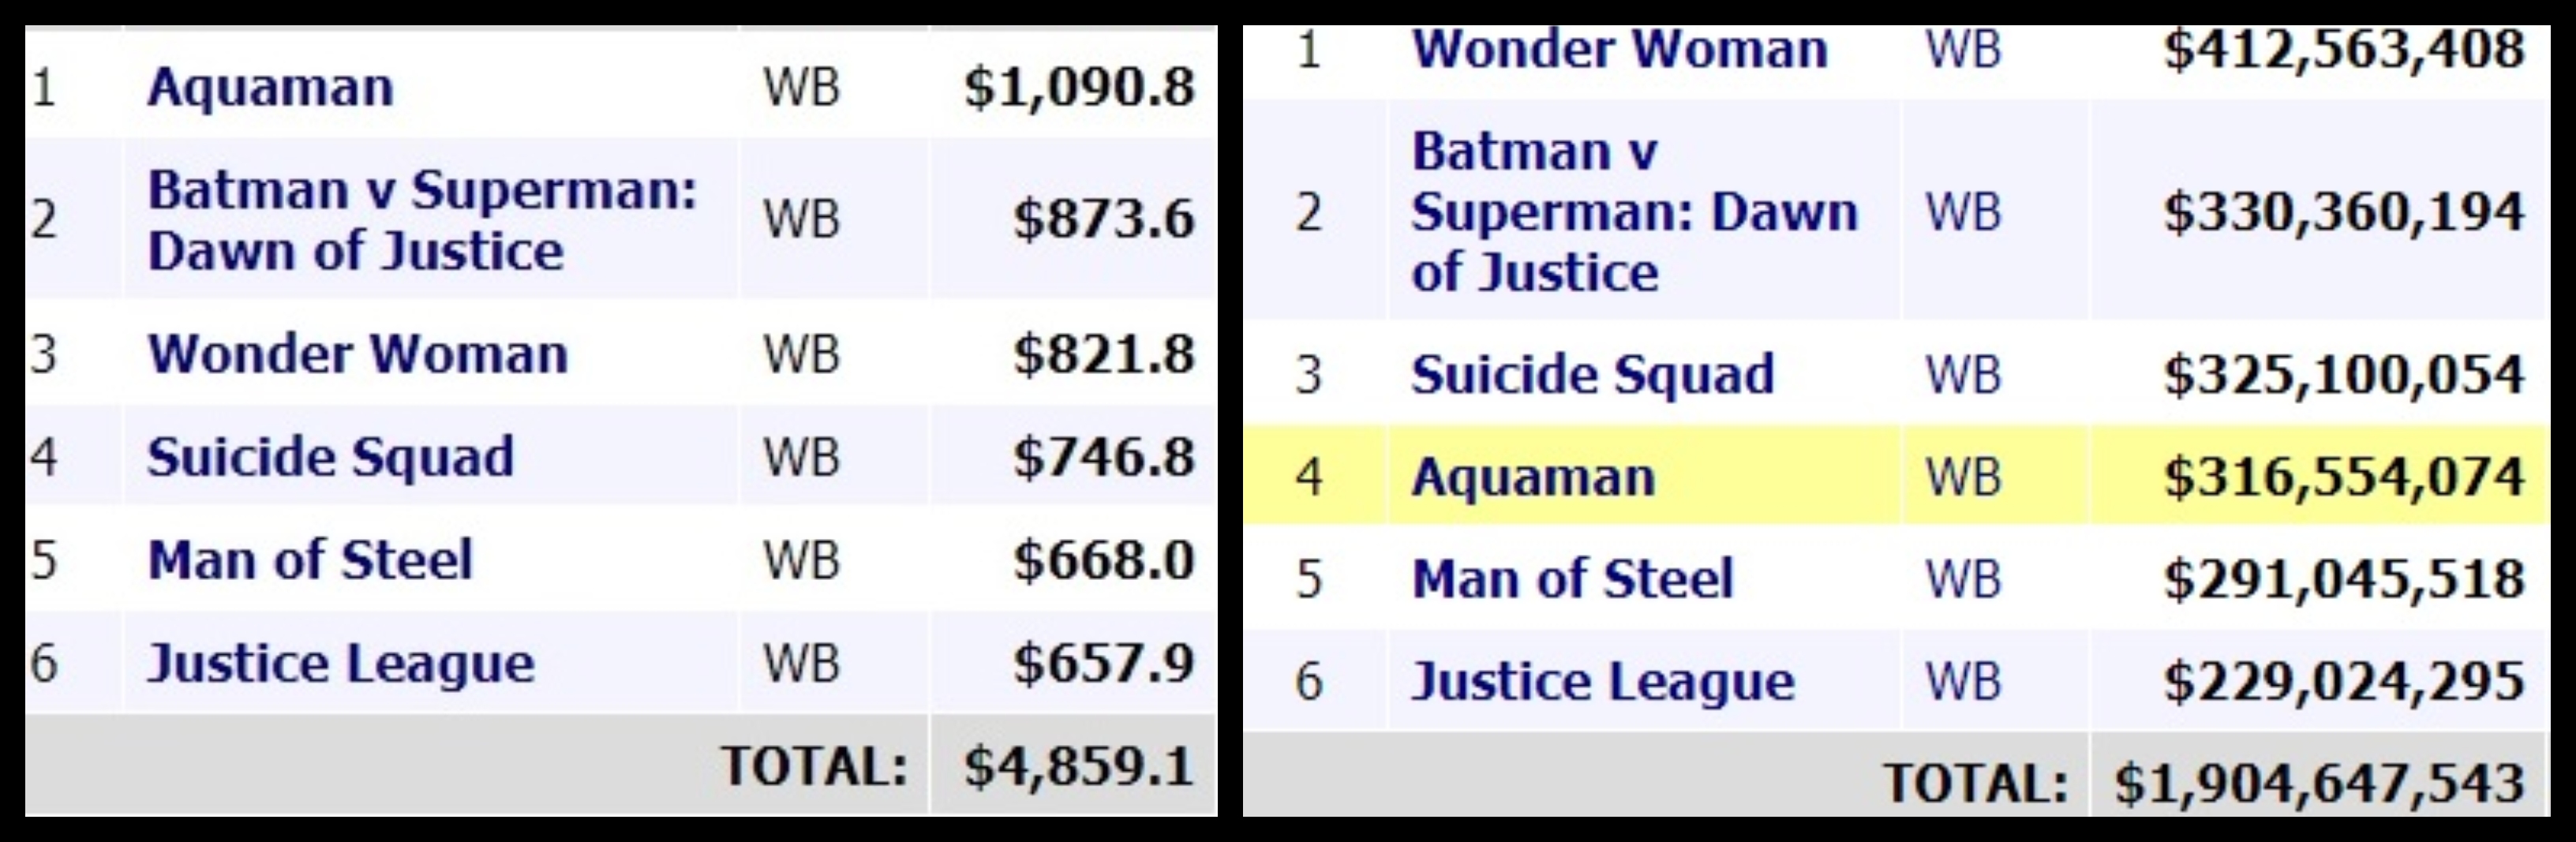The height and width of the screenshot is (842, 2576).
Task: Open the Wonder Woman link beside $412,563,408
Action: click(1619, 49)
